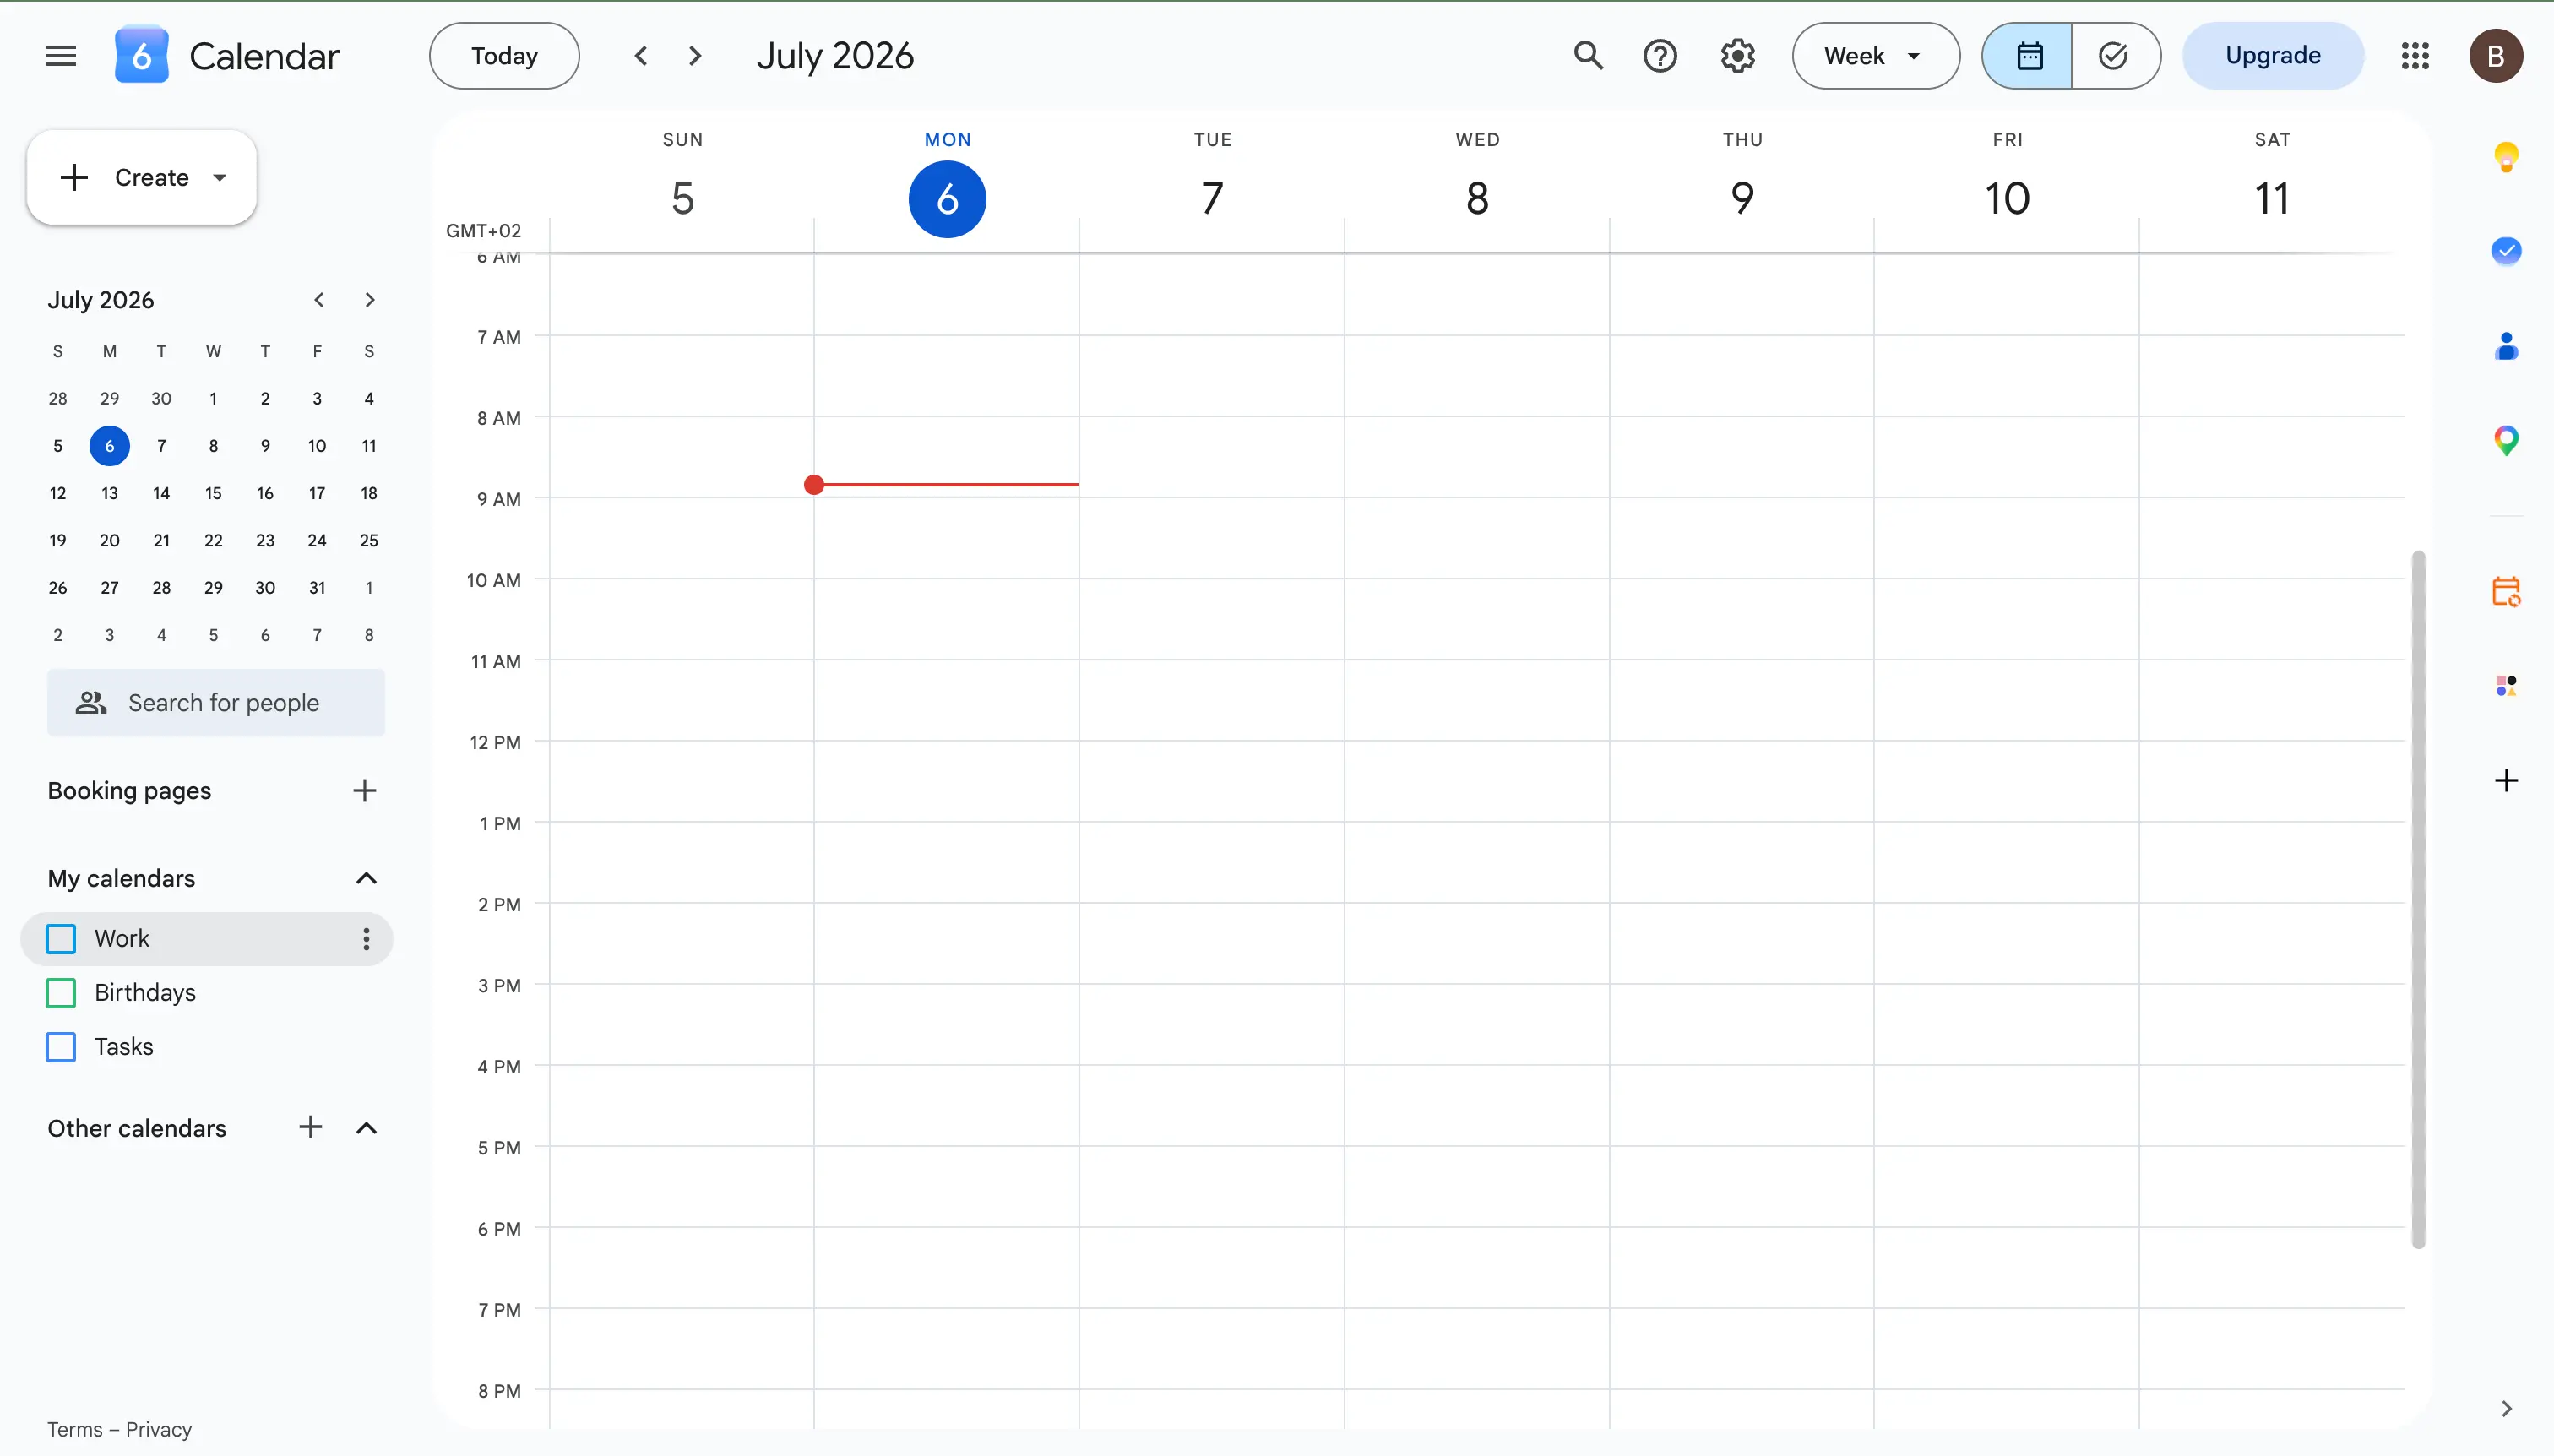The width and height of the screenshot is (2554, 1456).
Task: Click the Today button
Action: (x=504, y=56)
